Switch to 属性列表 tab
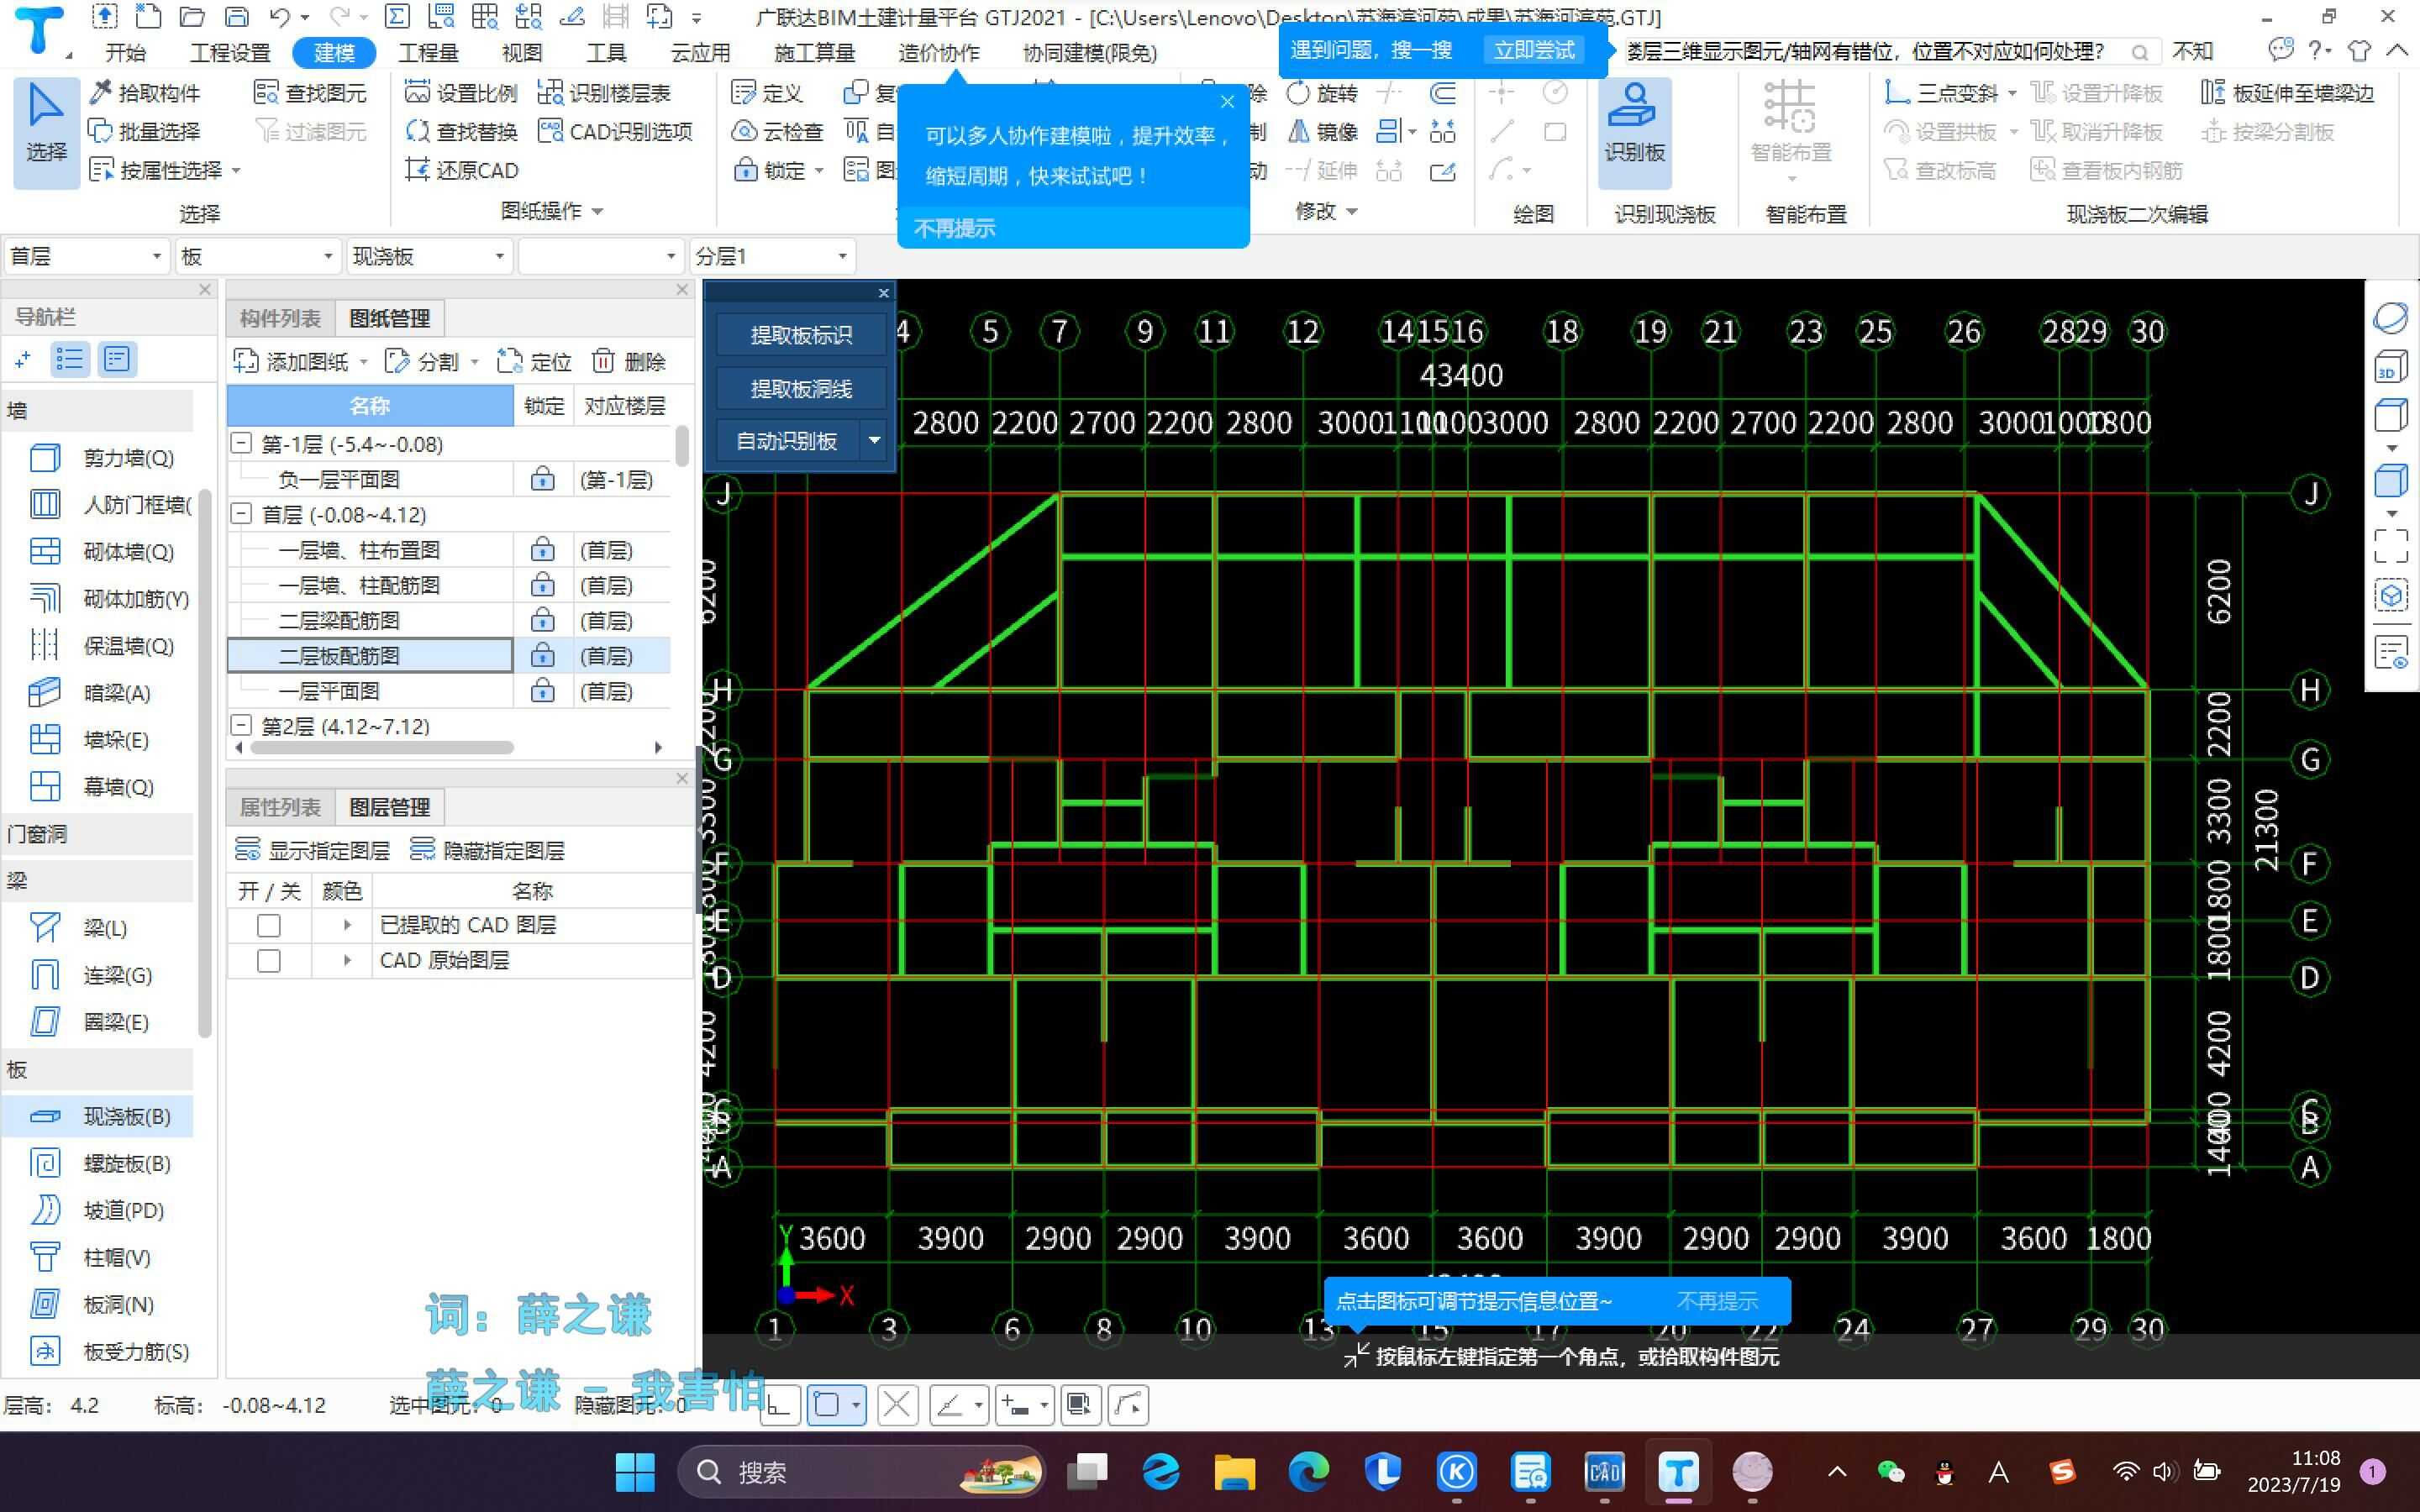2420x1512 pixels. click(280, 806)
